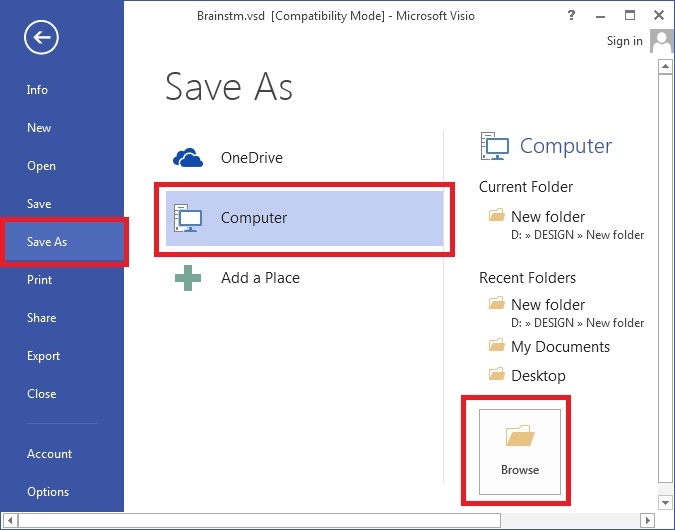Click the folder icon in the Browse button

coord(520,435)
